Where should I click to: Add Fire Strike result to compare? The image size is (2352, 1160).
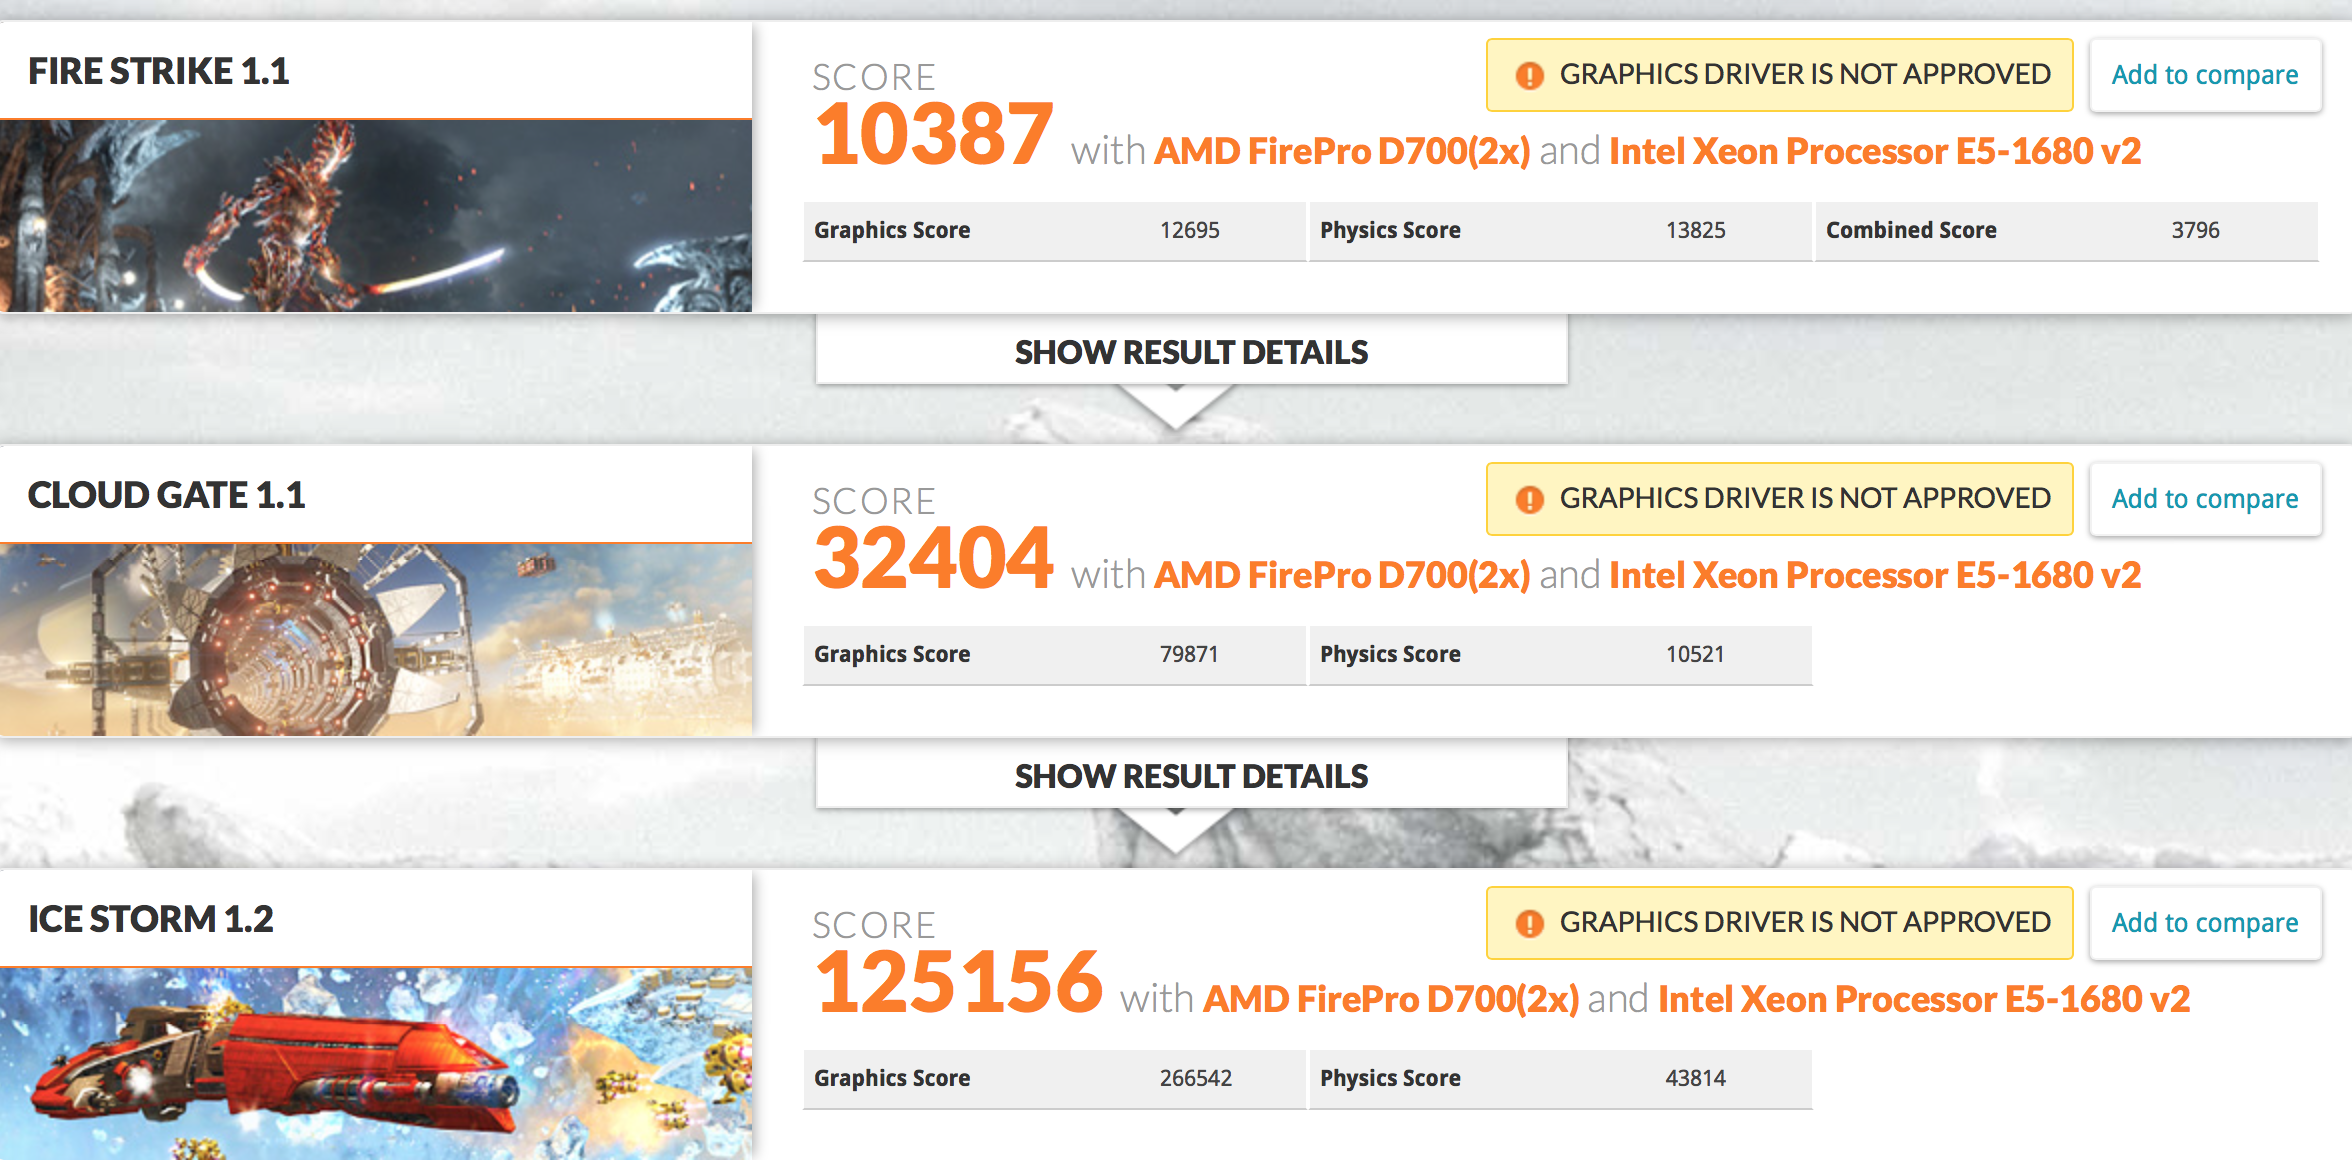pyautogui.click(x=2205, y=75)
